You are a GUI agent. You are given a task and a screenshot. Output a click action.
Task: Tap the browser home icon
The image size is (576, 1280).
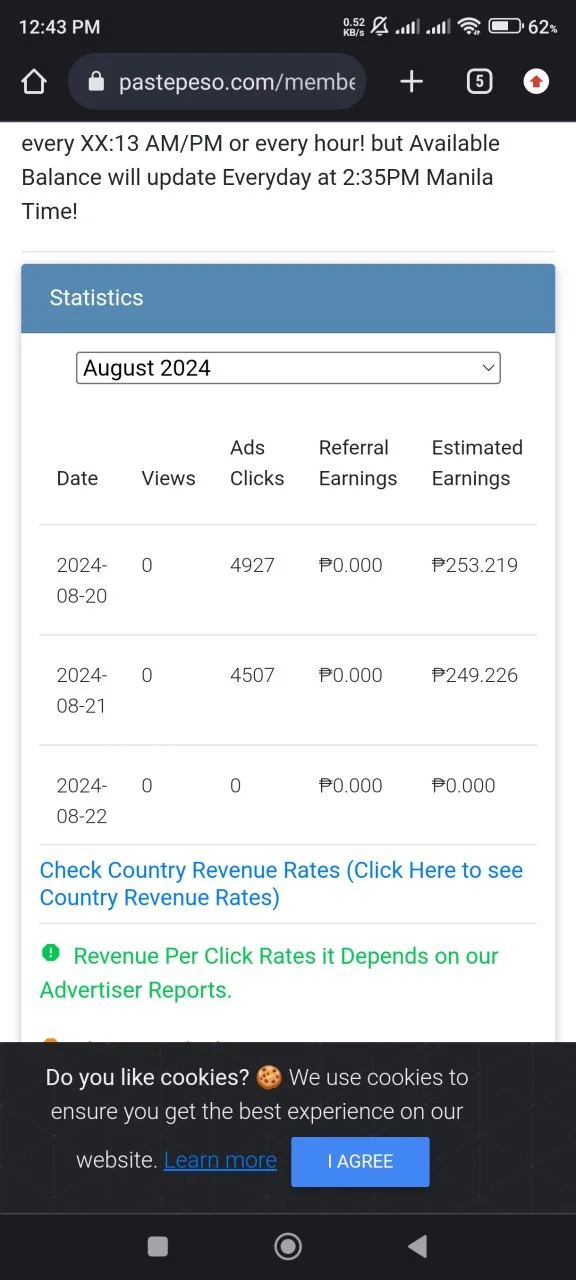click(34, 82)
